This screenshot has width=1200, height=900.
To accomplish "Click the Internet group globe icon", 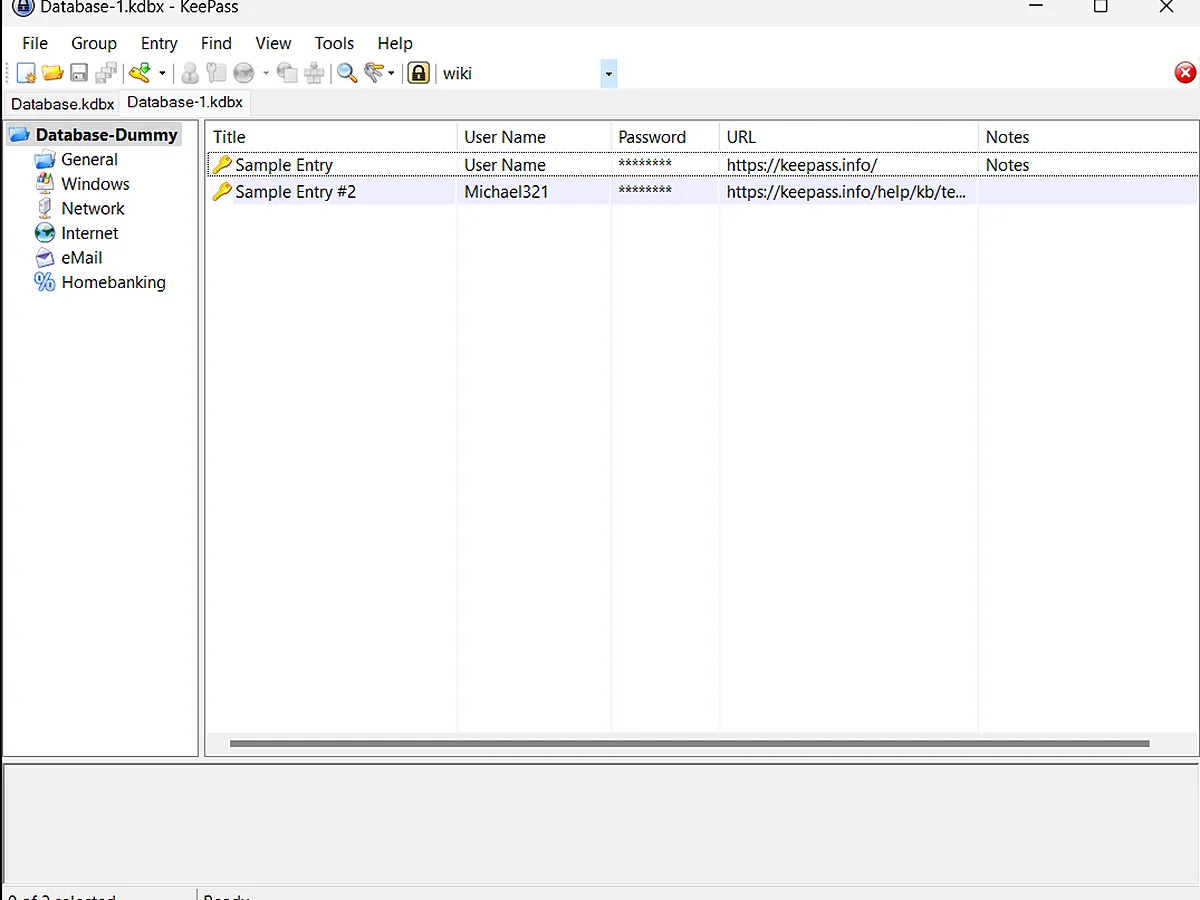I will (x=44, y=233).
